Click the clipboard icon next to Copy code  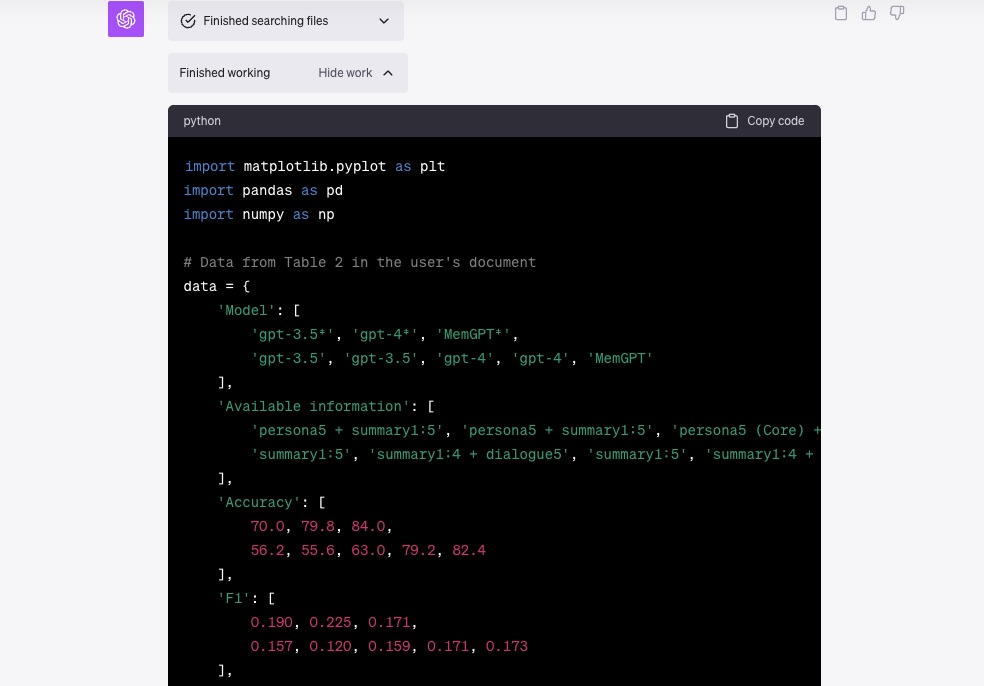click(731, 121)
